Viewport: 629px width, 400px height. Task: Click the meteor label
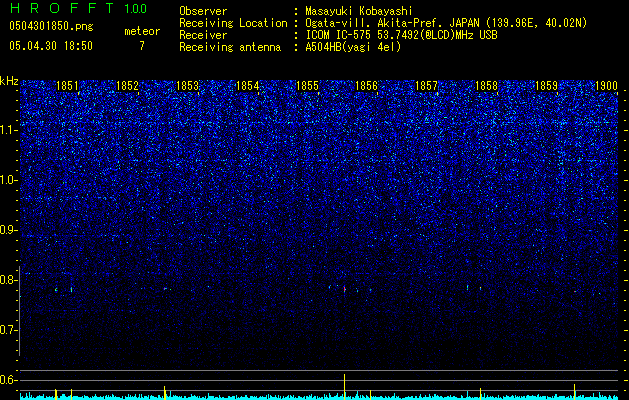[x=142, y=31]
